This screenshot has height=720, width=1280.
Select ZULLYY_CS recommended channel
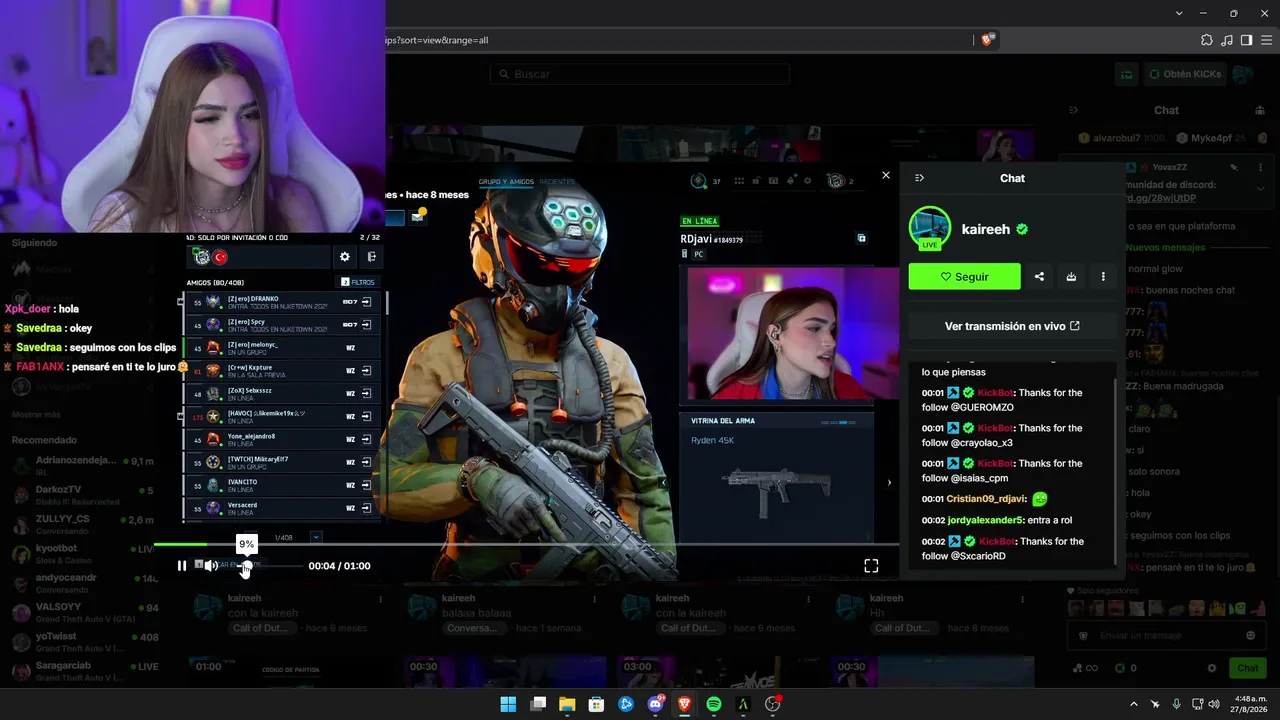83,524
